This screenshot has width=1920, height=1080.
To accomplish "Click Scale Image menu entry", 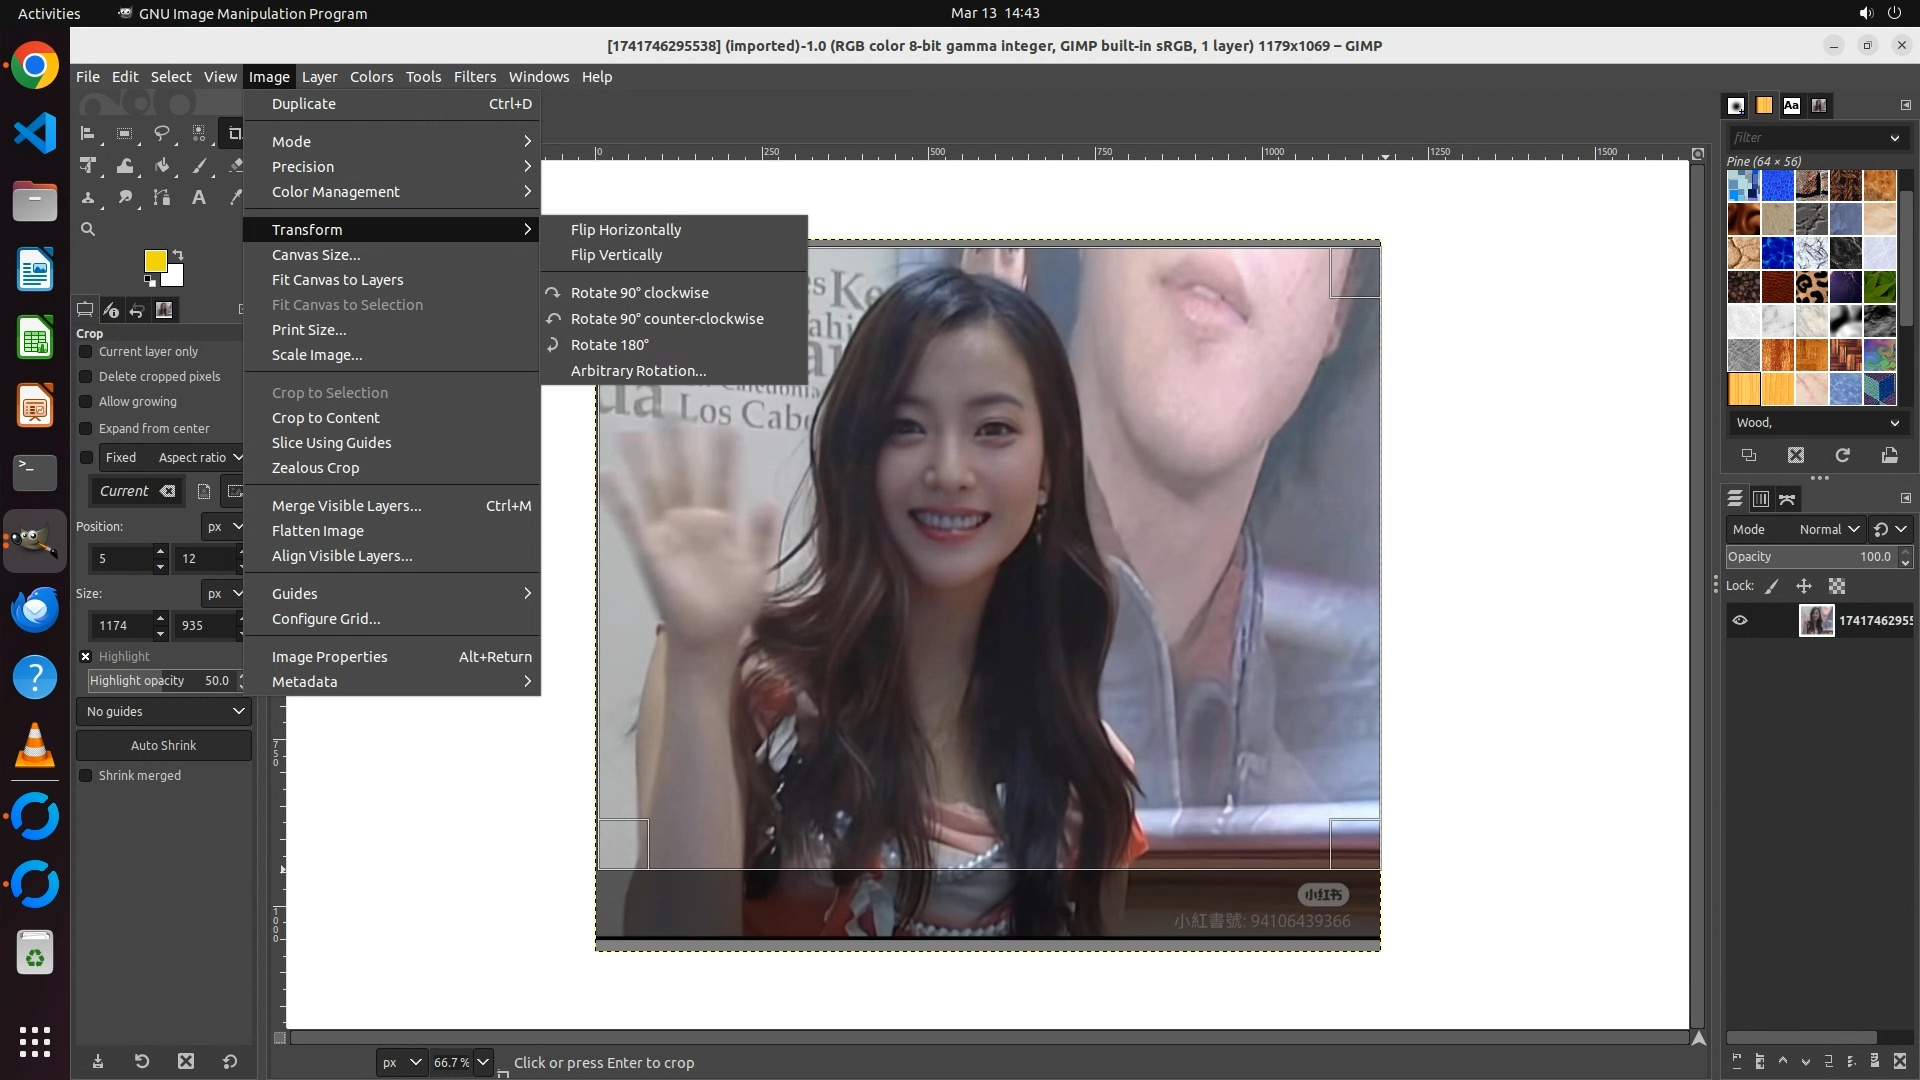I will pos(317,355).
